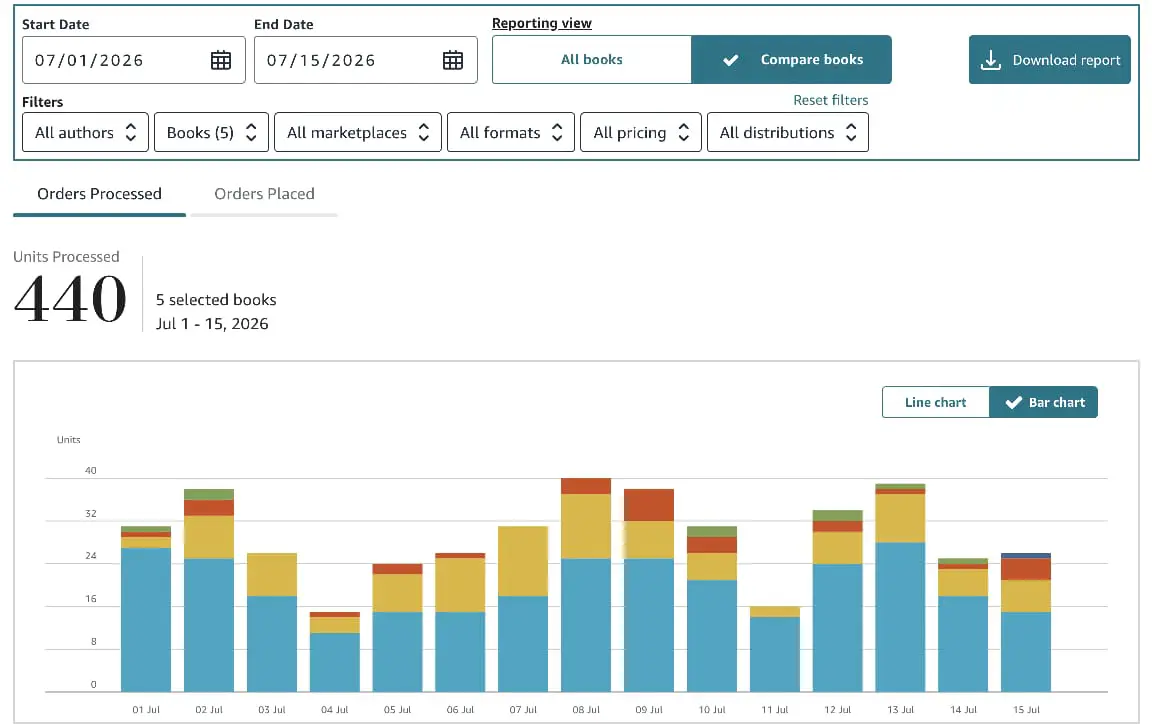The width and height of the screenshot is (1152, 726).
Task: Select the Compare books reporting view
Action: point(791,60)
